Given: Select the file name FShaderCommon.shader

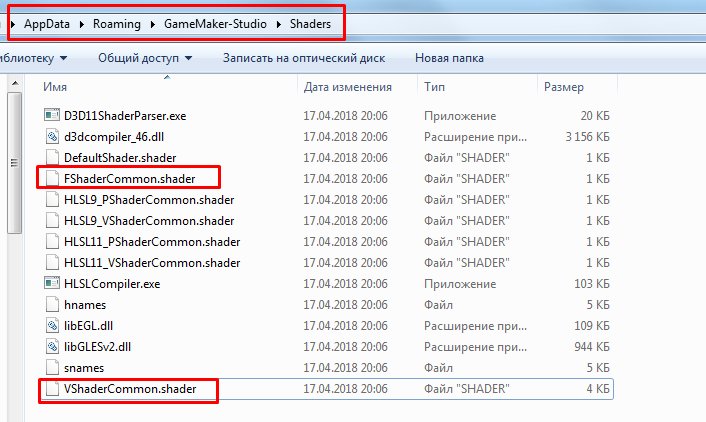Looking at the screenshot, I should pos(130,179).
